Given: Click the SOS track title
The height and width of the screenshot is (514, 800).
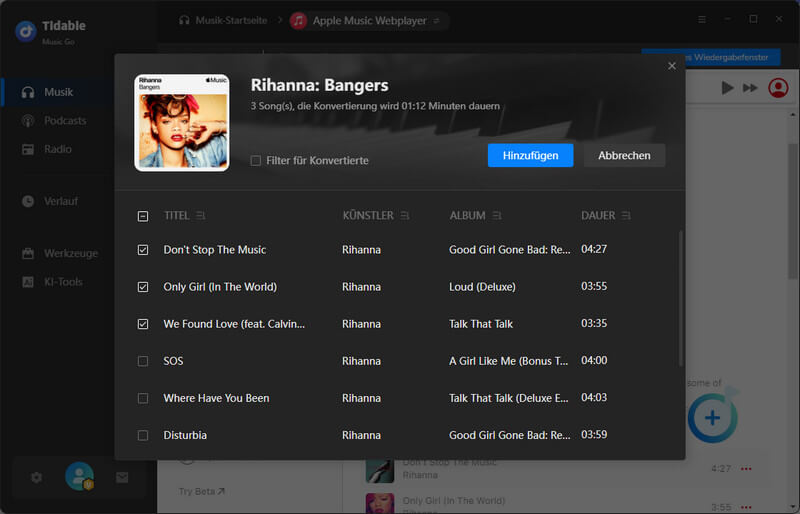Looking at the screenshot, I should point(173,361).
